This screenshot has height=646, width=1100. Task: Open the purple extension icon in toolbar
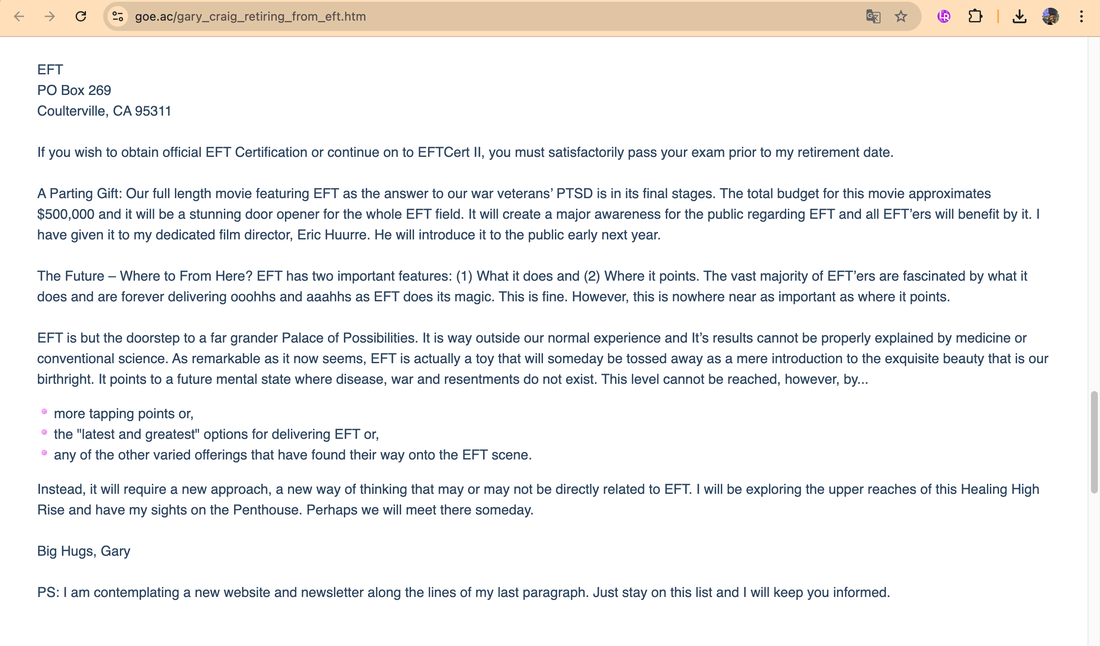tap(944, 16)
